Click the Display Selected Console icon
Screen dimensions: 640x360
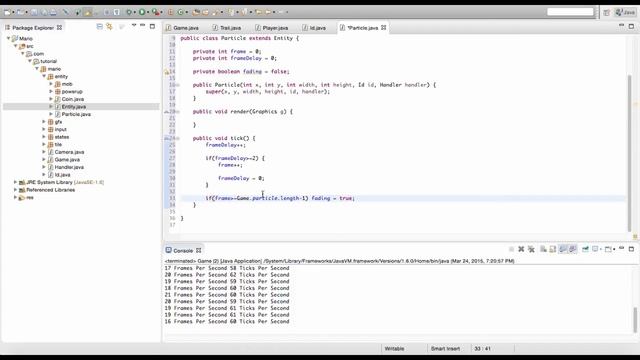pos(596,249)
